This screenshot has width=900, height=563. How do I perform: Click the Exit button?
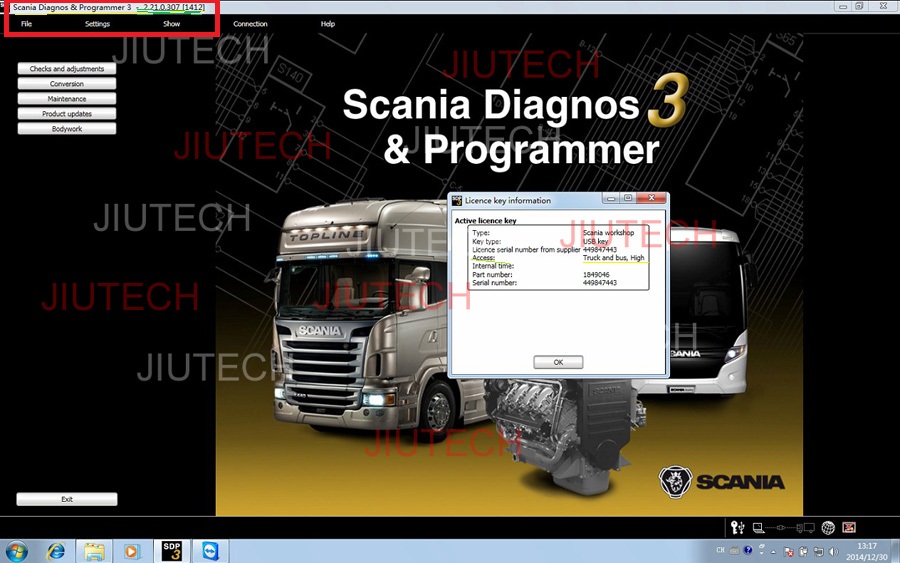click(x=67, y=499)
